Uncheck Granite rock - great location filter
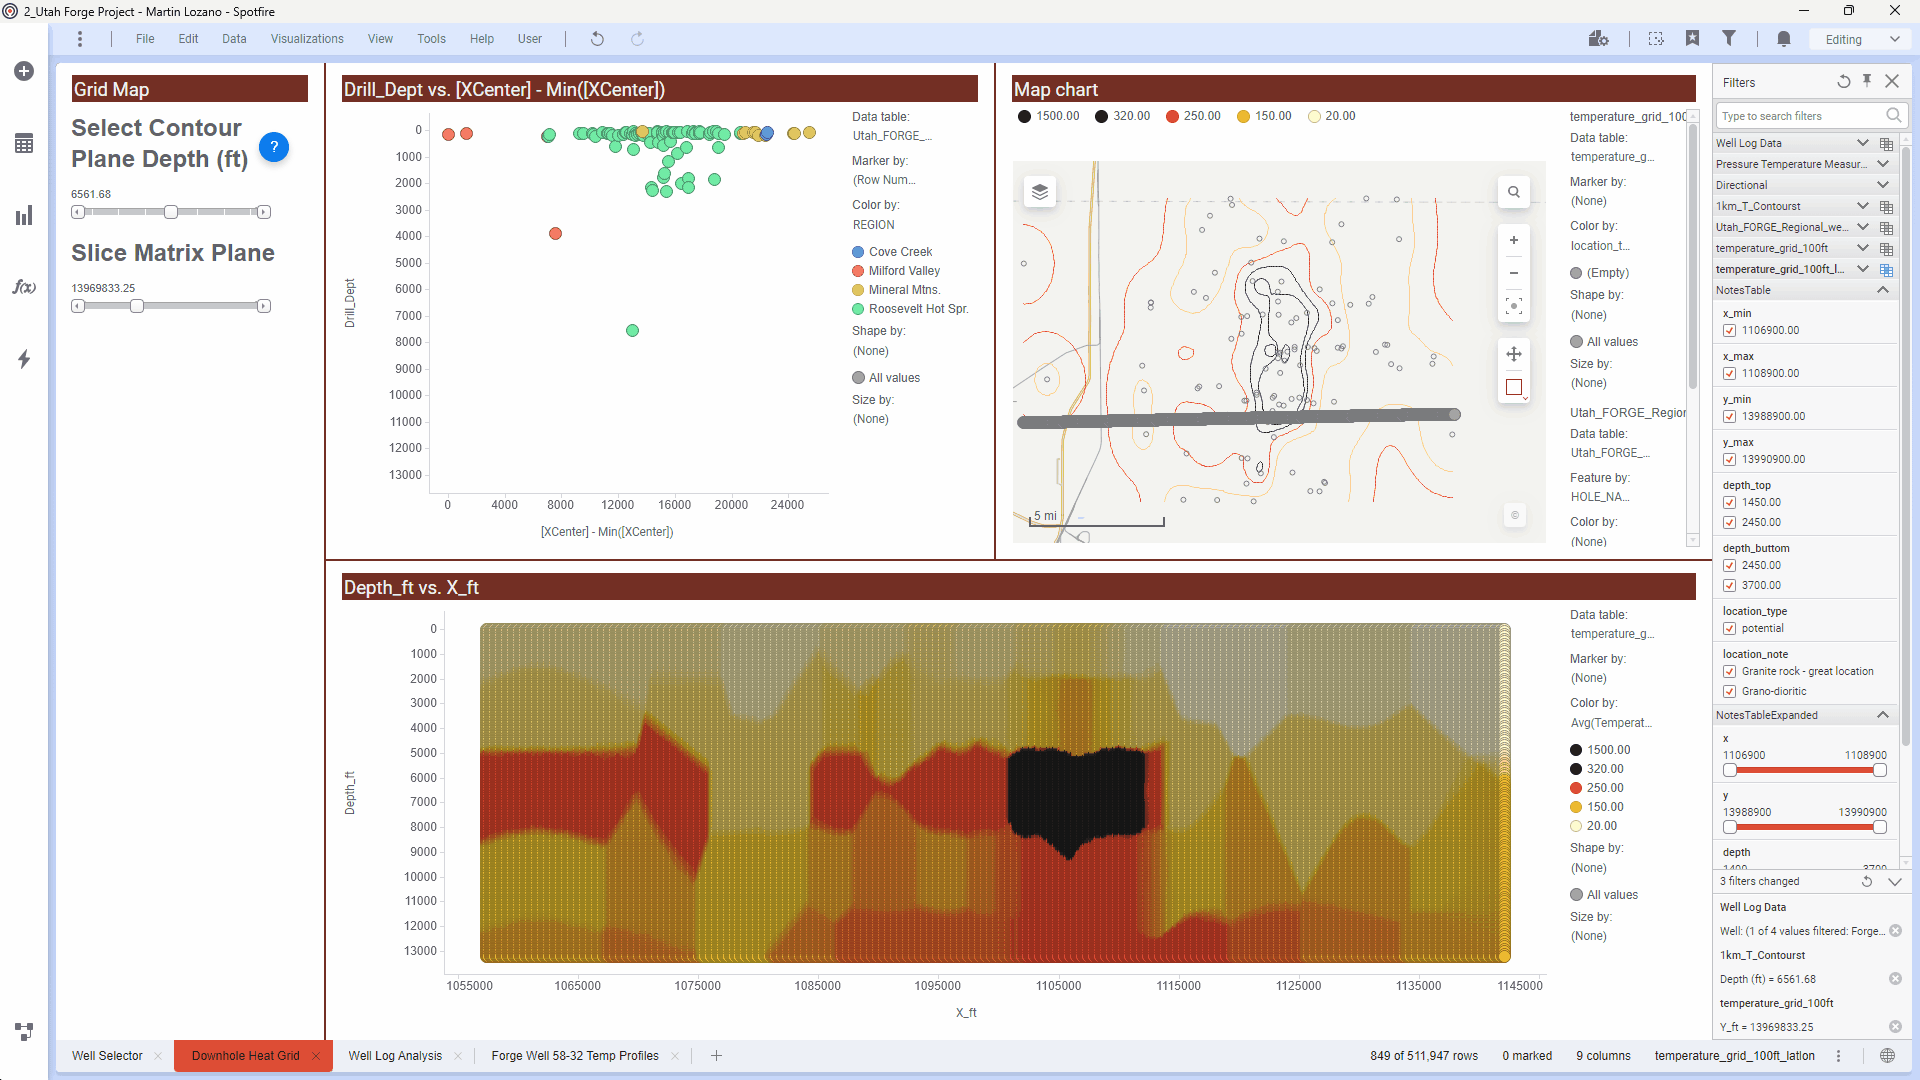Image resolution: width=1920 pixels, height=1080 pixels. [1729, 671]
